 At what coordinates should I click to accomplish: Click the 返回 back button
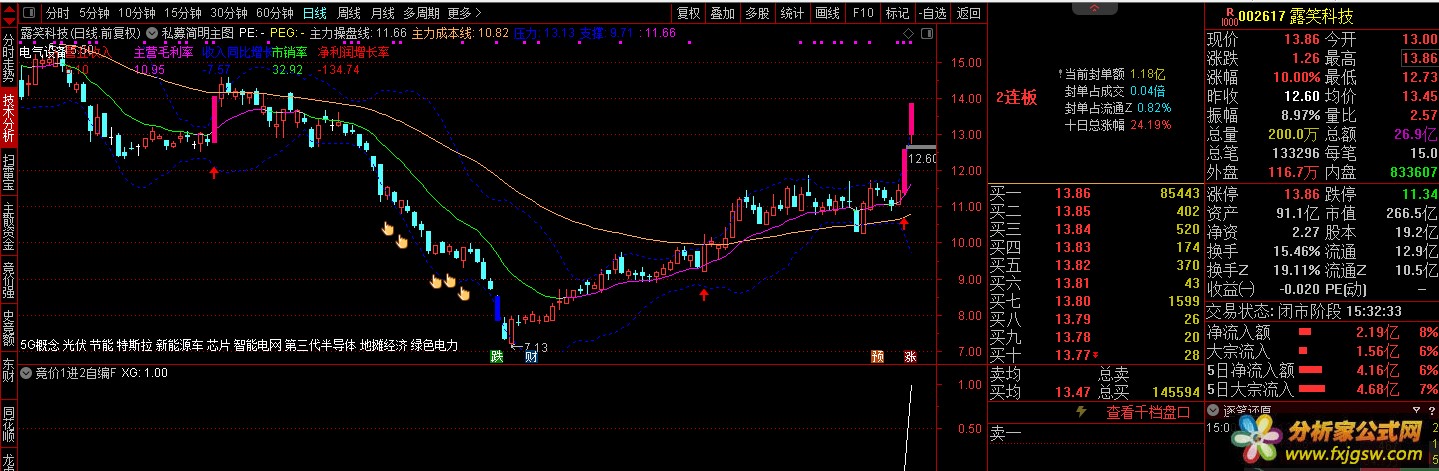pos(968,13)
